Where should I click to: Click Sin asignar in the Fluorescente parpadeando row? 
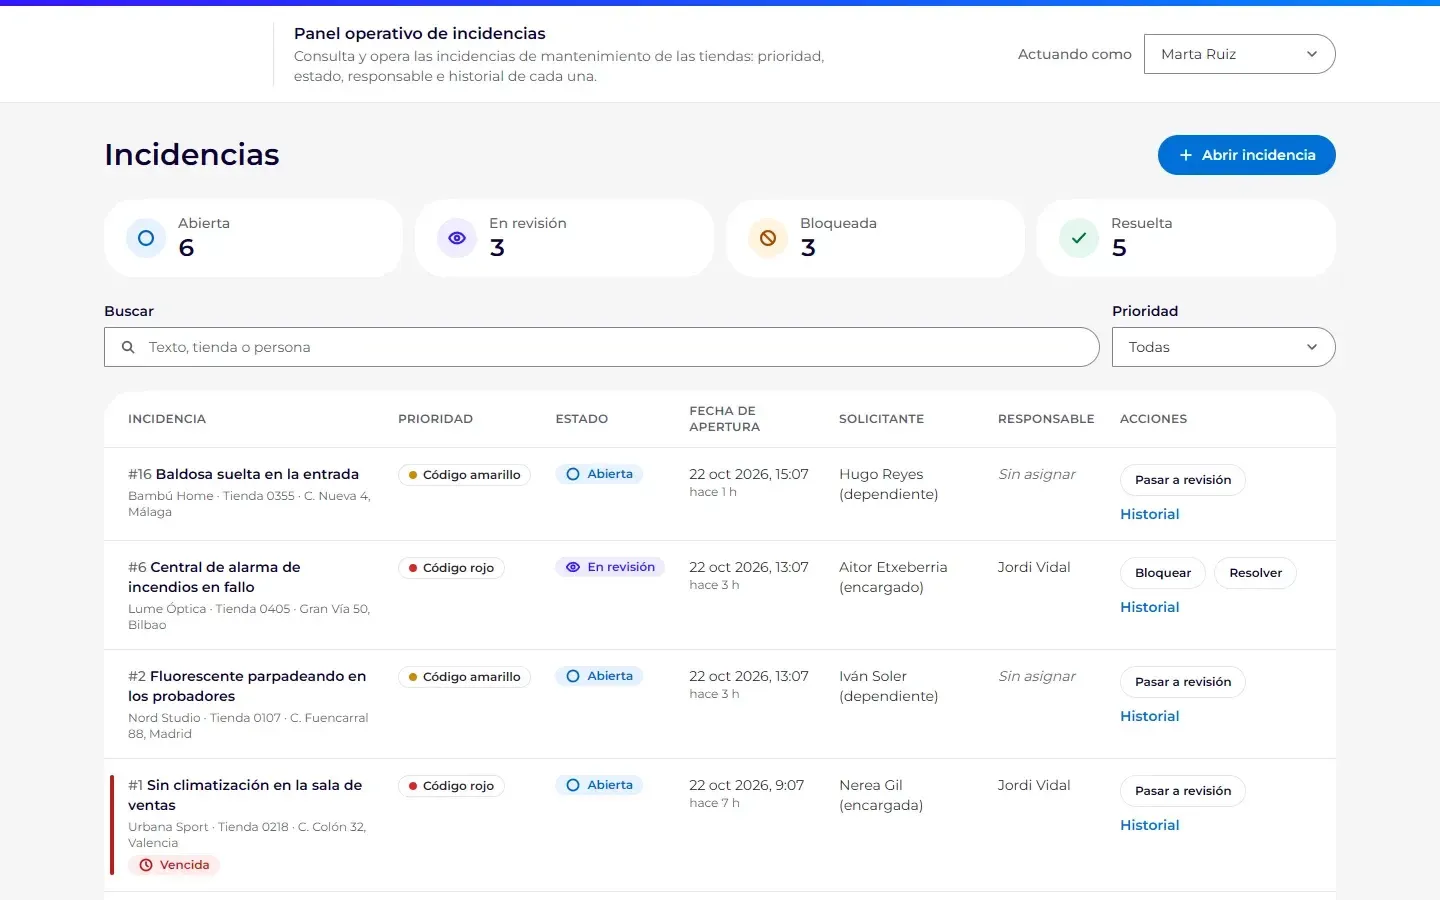tap(1037, 676)
